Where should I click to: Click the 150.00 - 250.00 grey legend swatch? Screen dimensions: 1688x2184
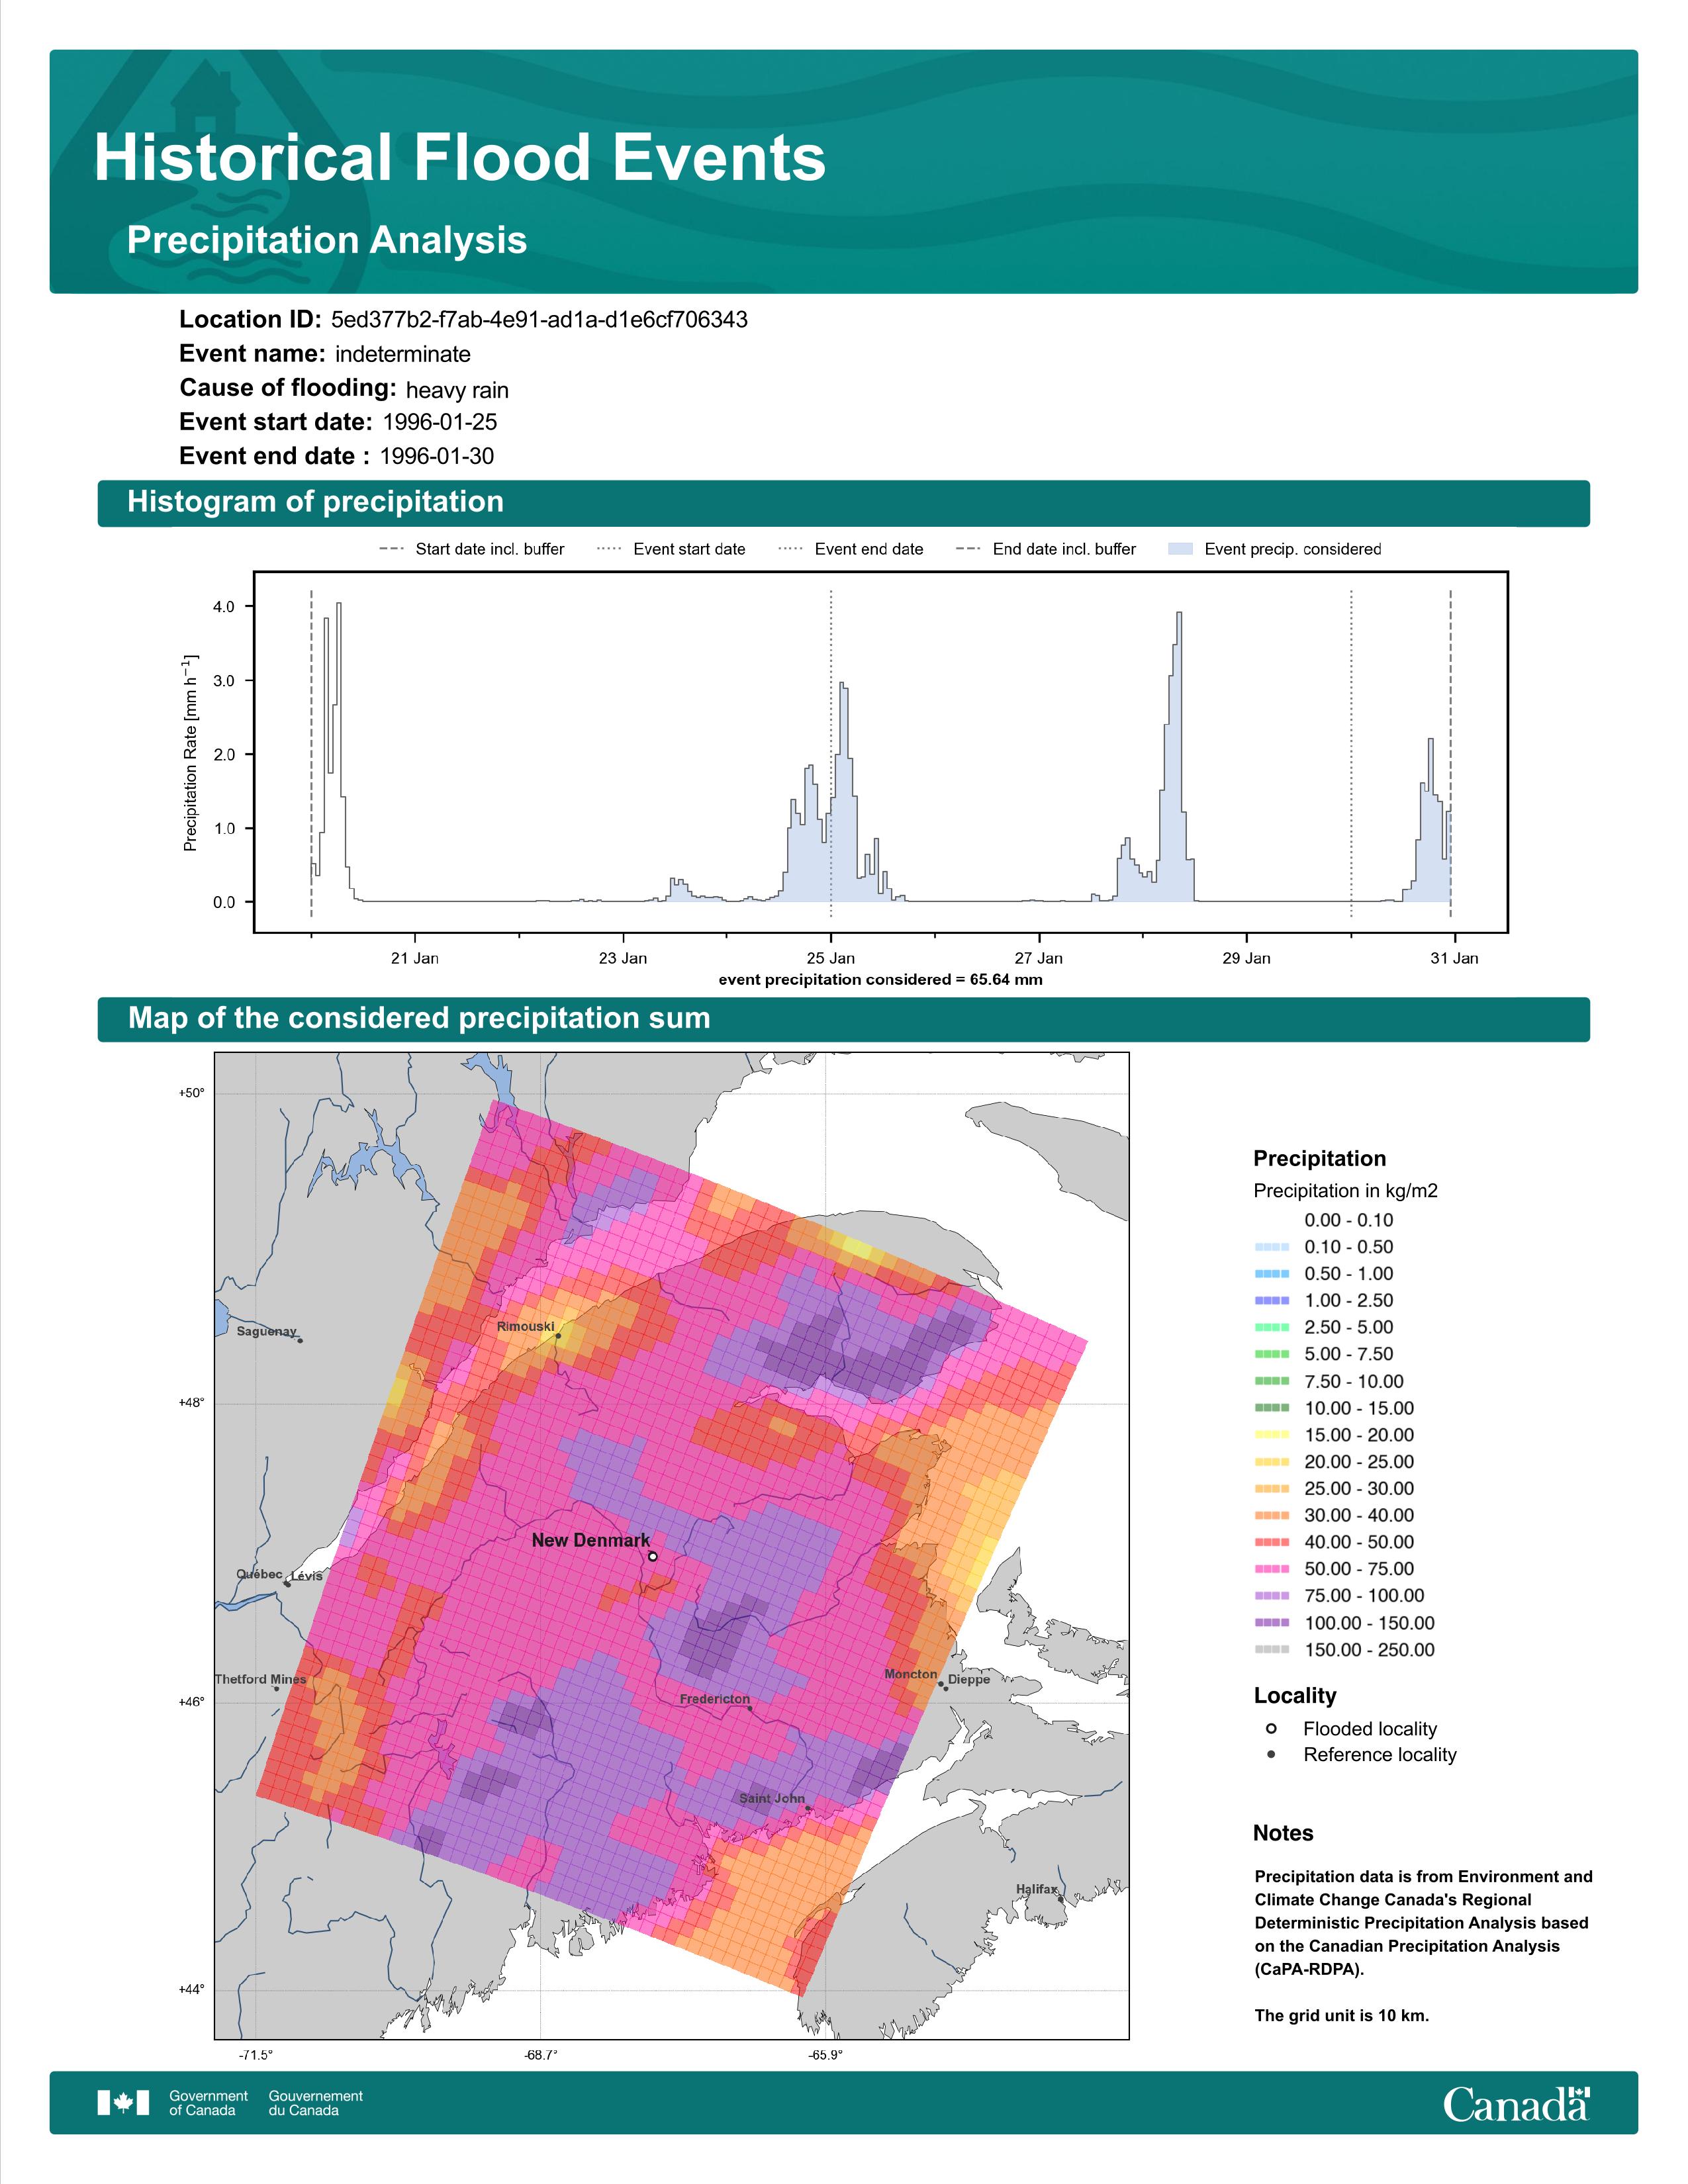tap(1271, 1650)
